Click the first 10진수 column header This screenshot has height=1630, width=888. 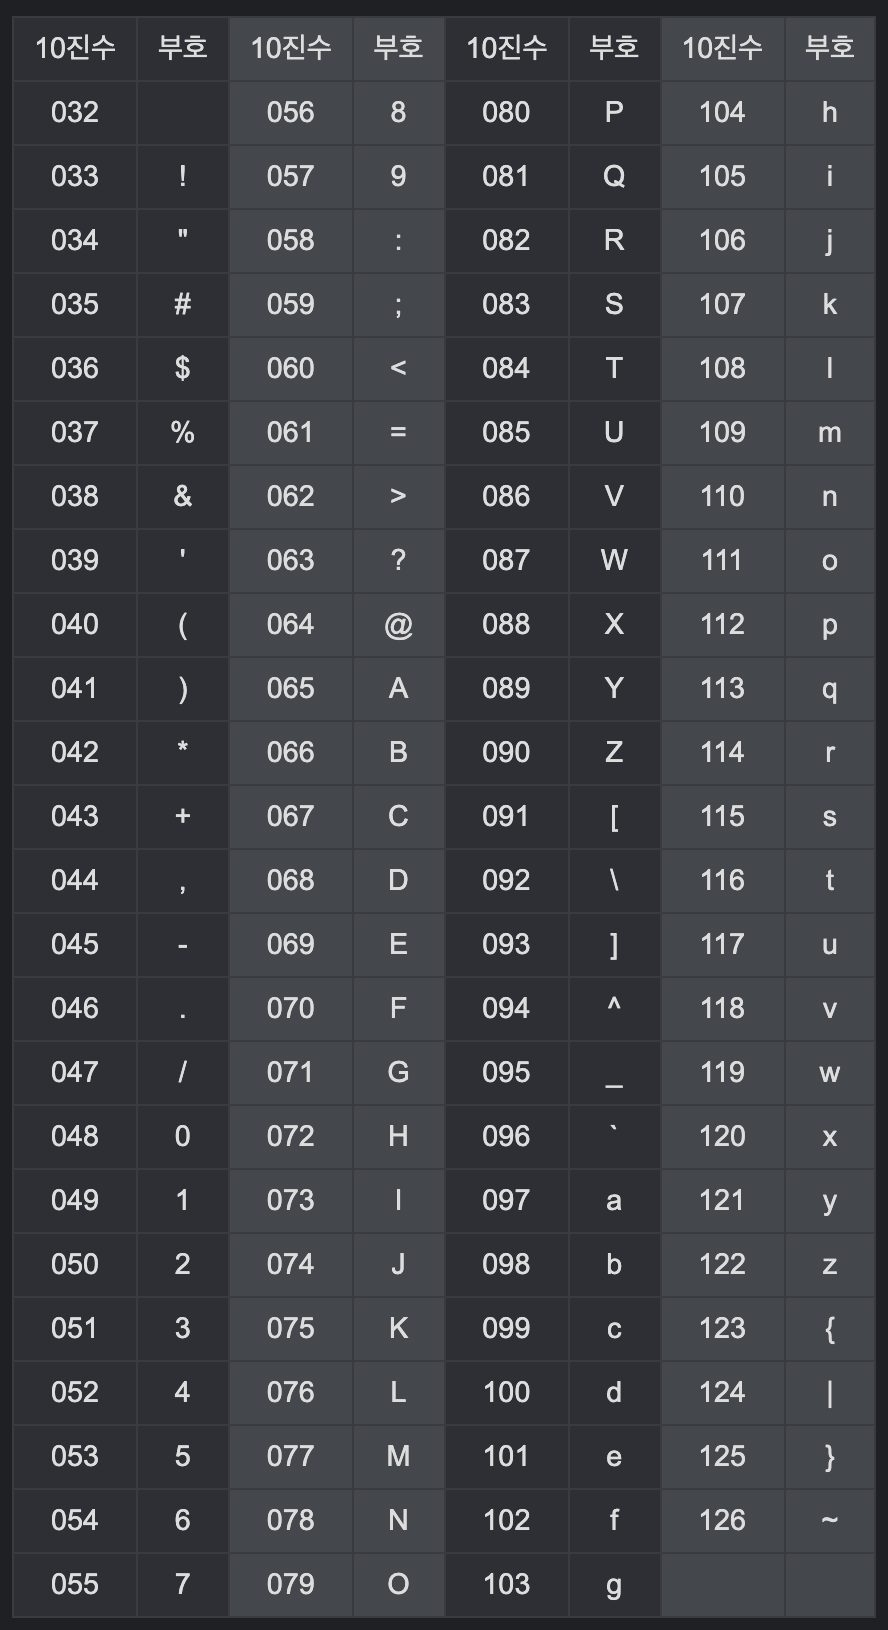(75, 47)
